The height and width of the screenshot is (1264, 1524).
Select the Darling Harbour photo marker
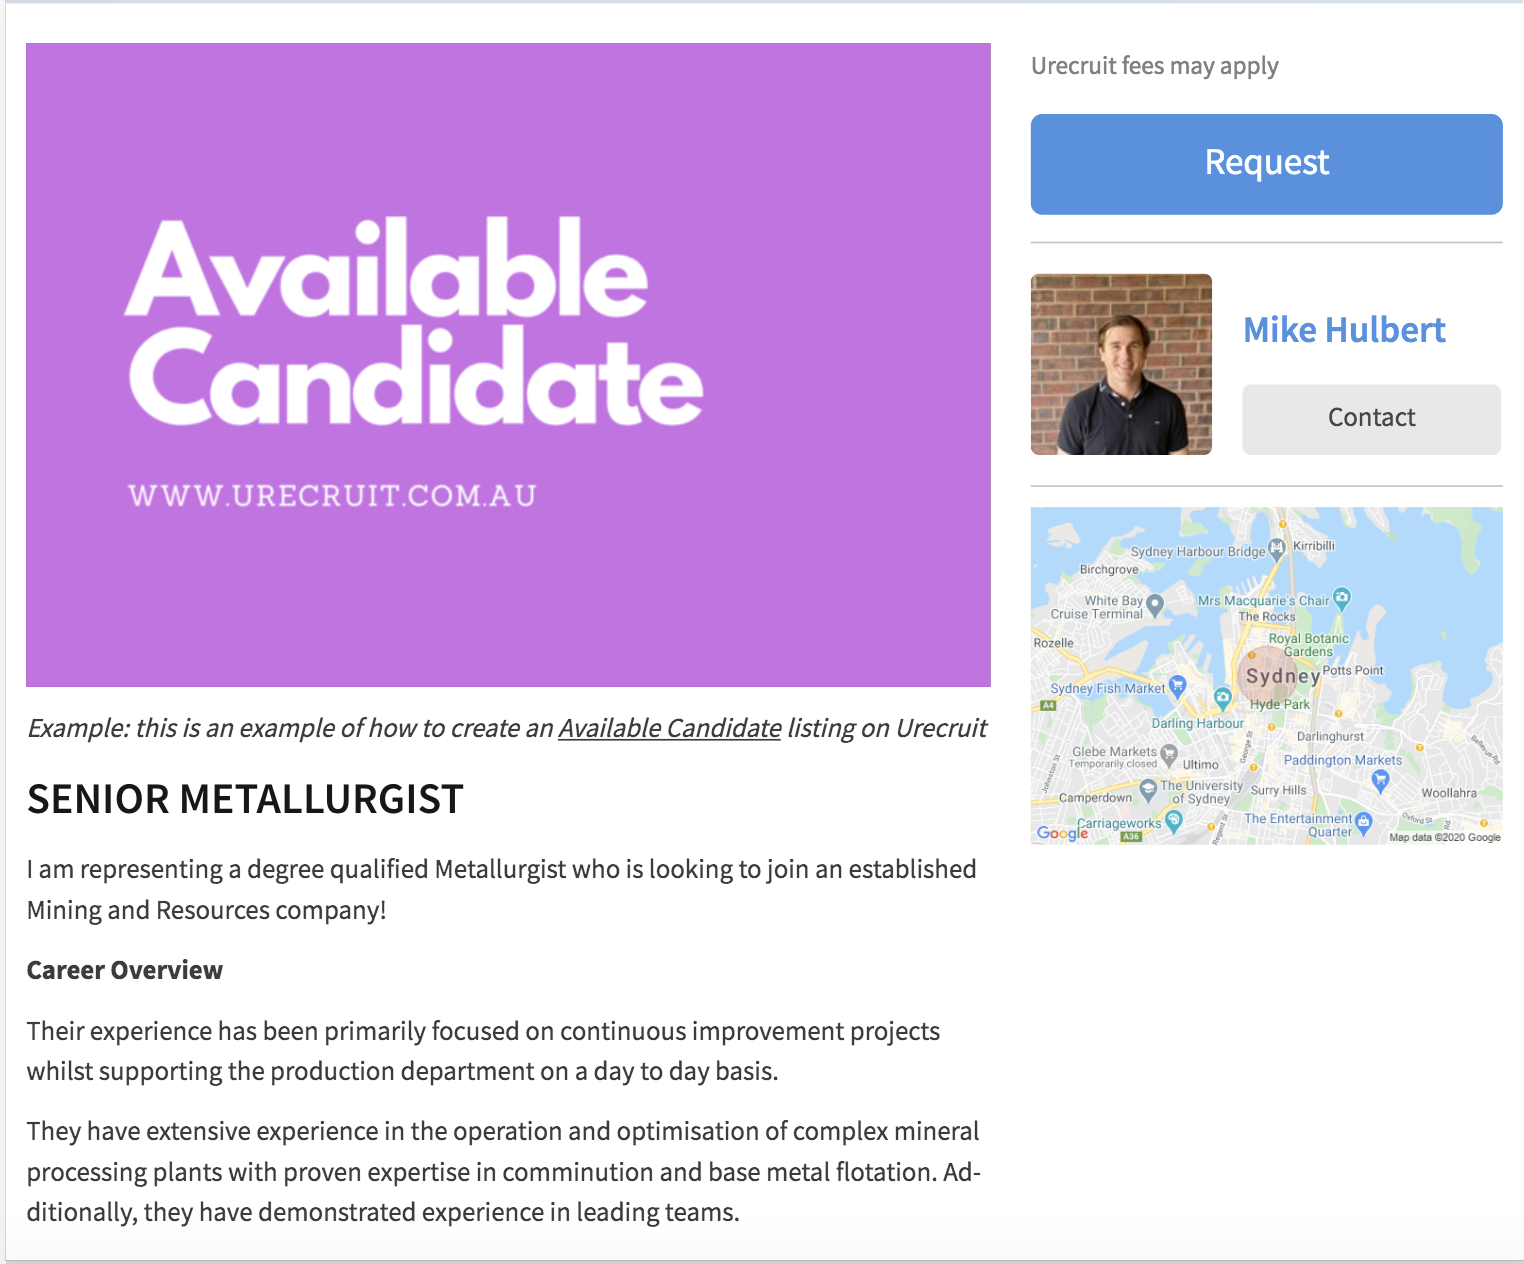coord(1223,697)
